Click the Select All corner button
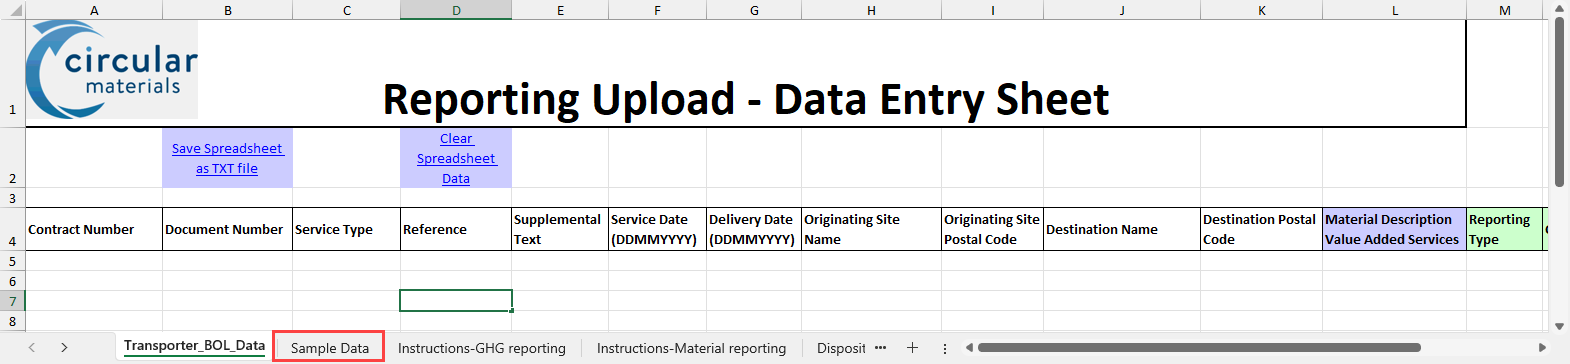Viewport: 1570px width, 364px height. pos(12,10)
